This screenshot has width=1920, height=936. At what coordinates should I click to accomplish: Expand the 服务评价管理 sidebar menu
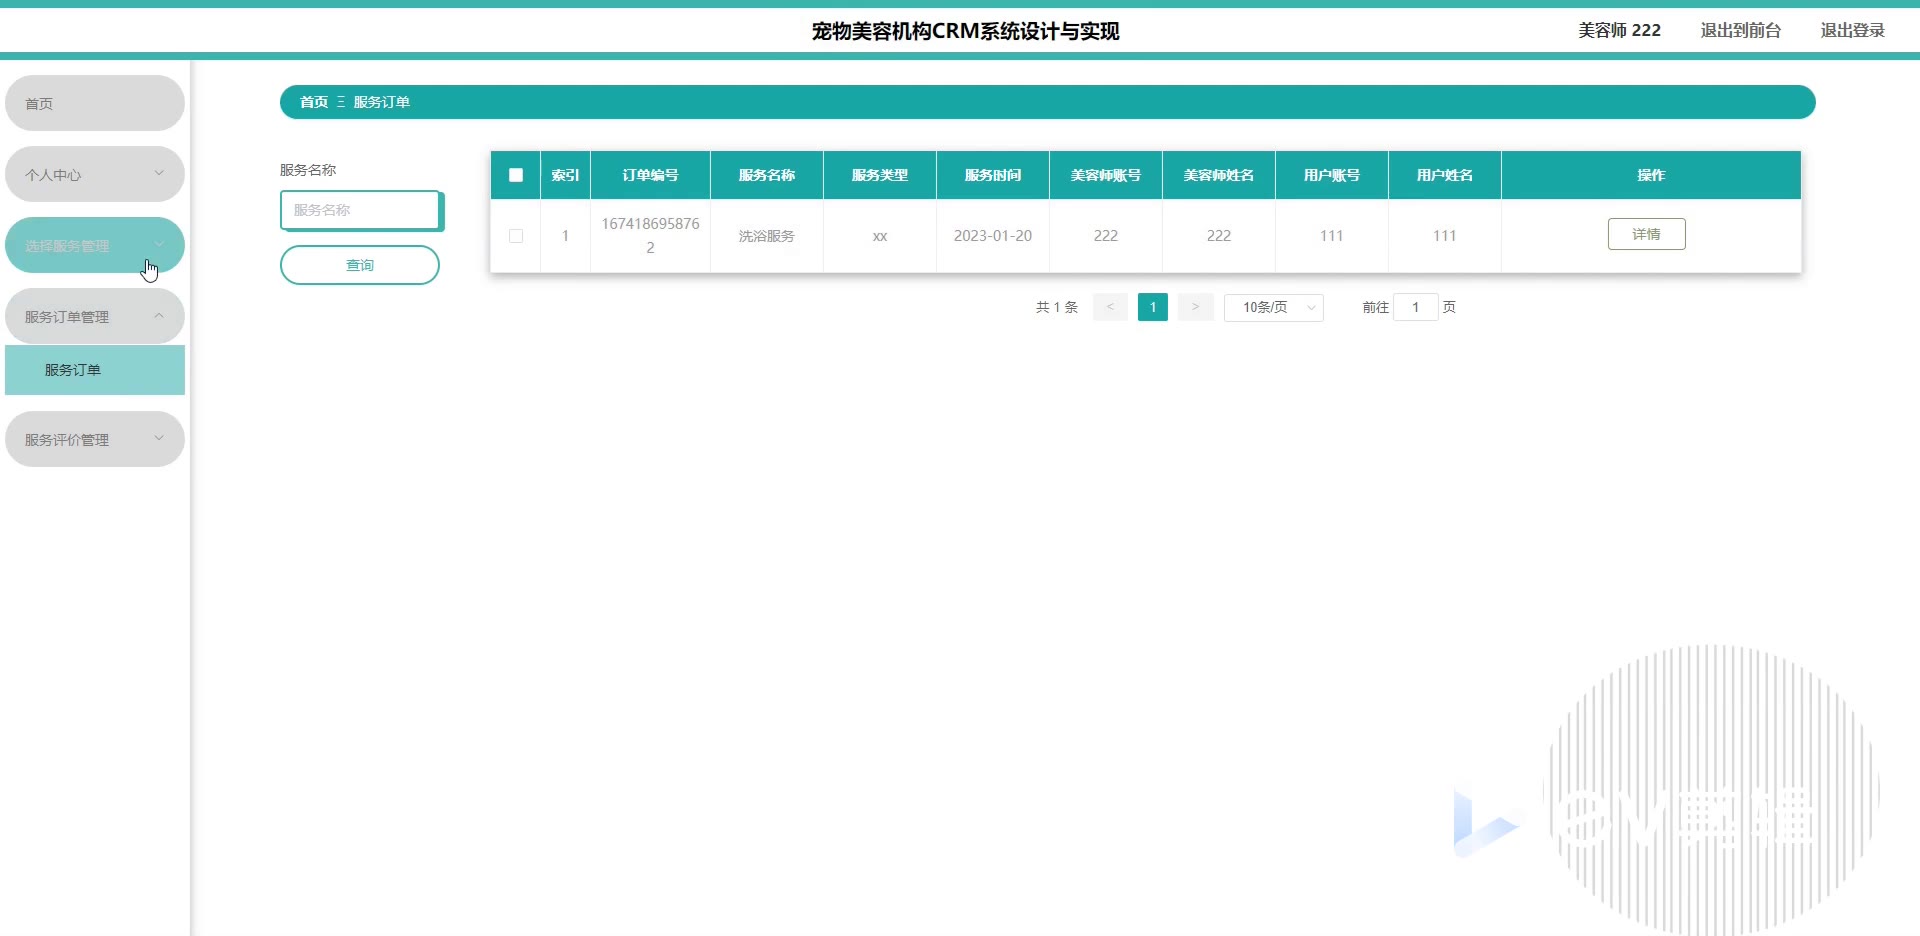click(95, 439)
